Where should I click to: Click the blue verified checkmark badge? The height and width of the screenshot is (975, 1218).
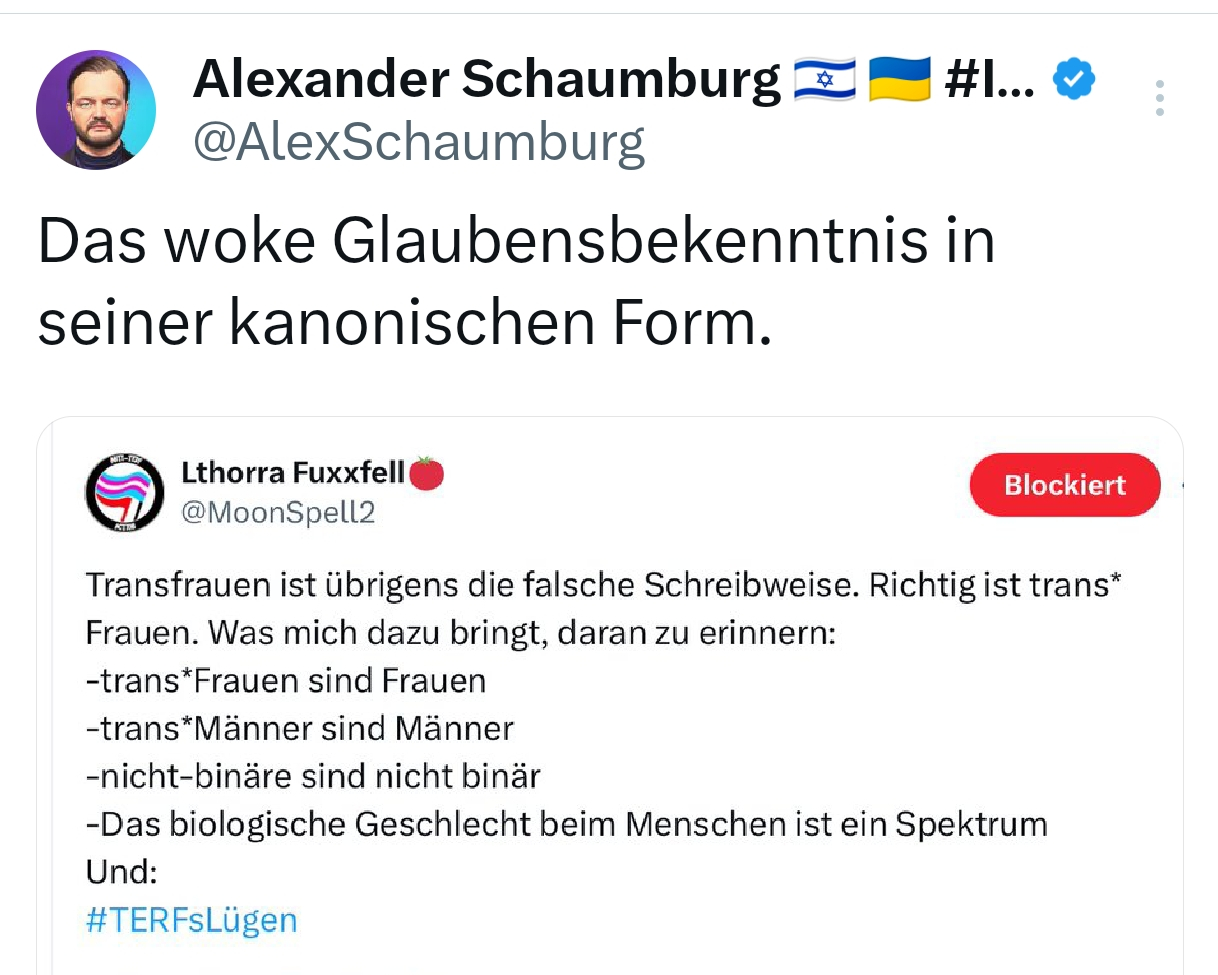coord(1075,80)
